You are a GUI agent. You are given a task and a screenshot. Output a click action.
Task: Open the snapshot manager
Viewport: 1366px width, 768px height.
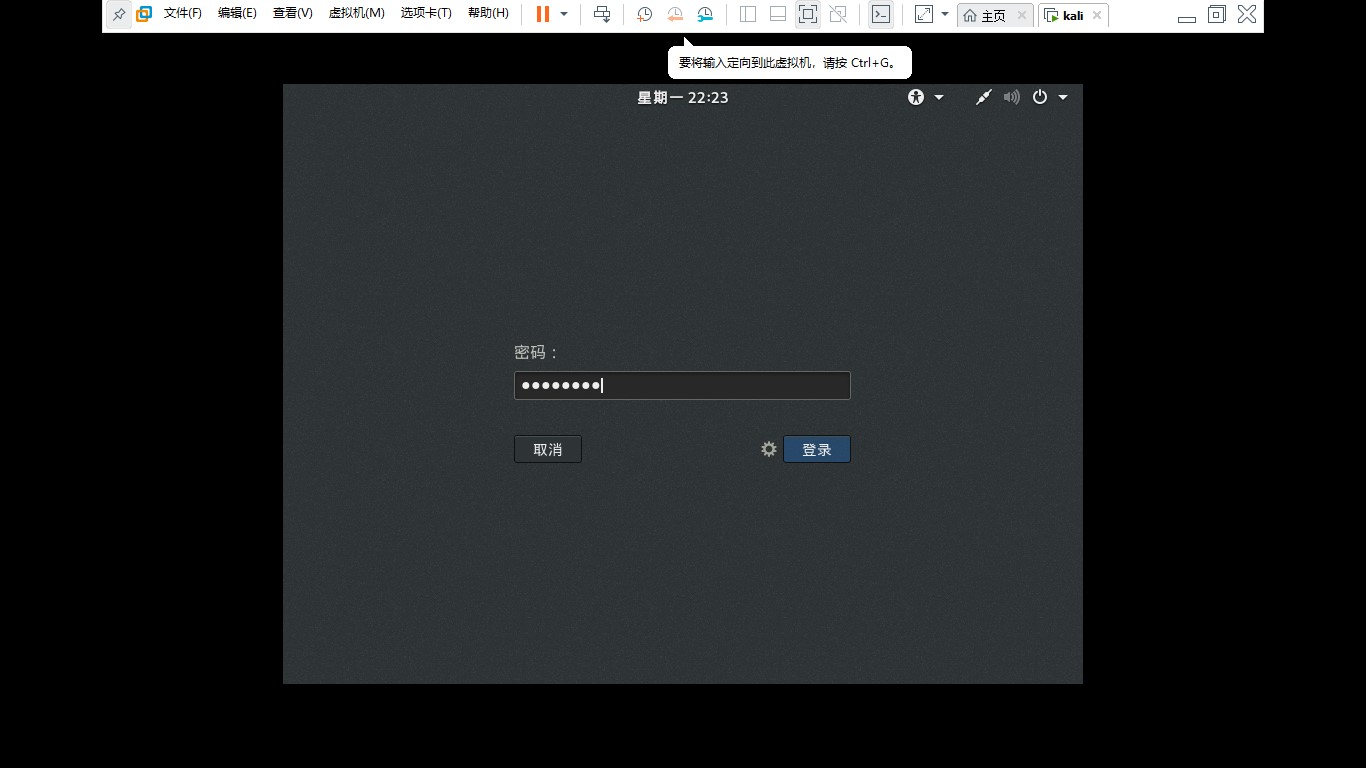[x=705, y=14]
